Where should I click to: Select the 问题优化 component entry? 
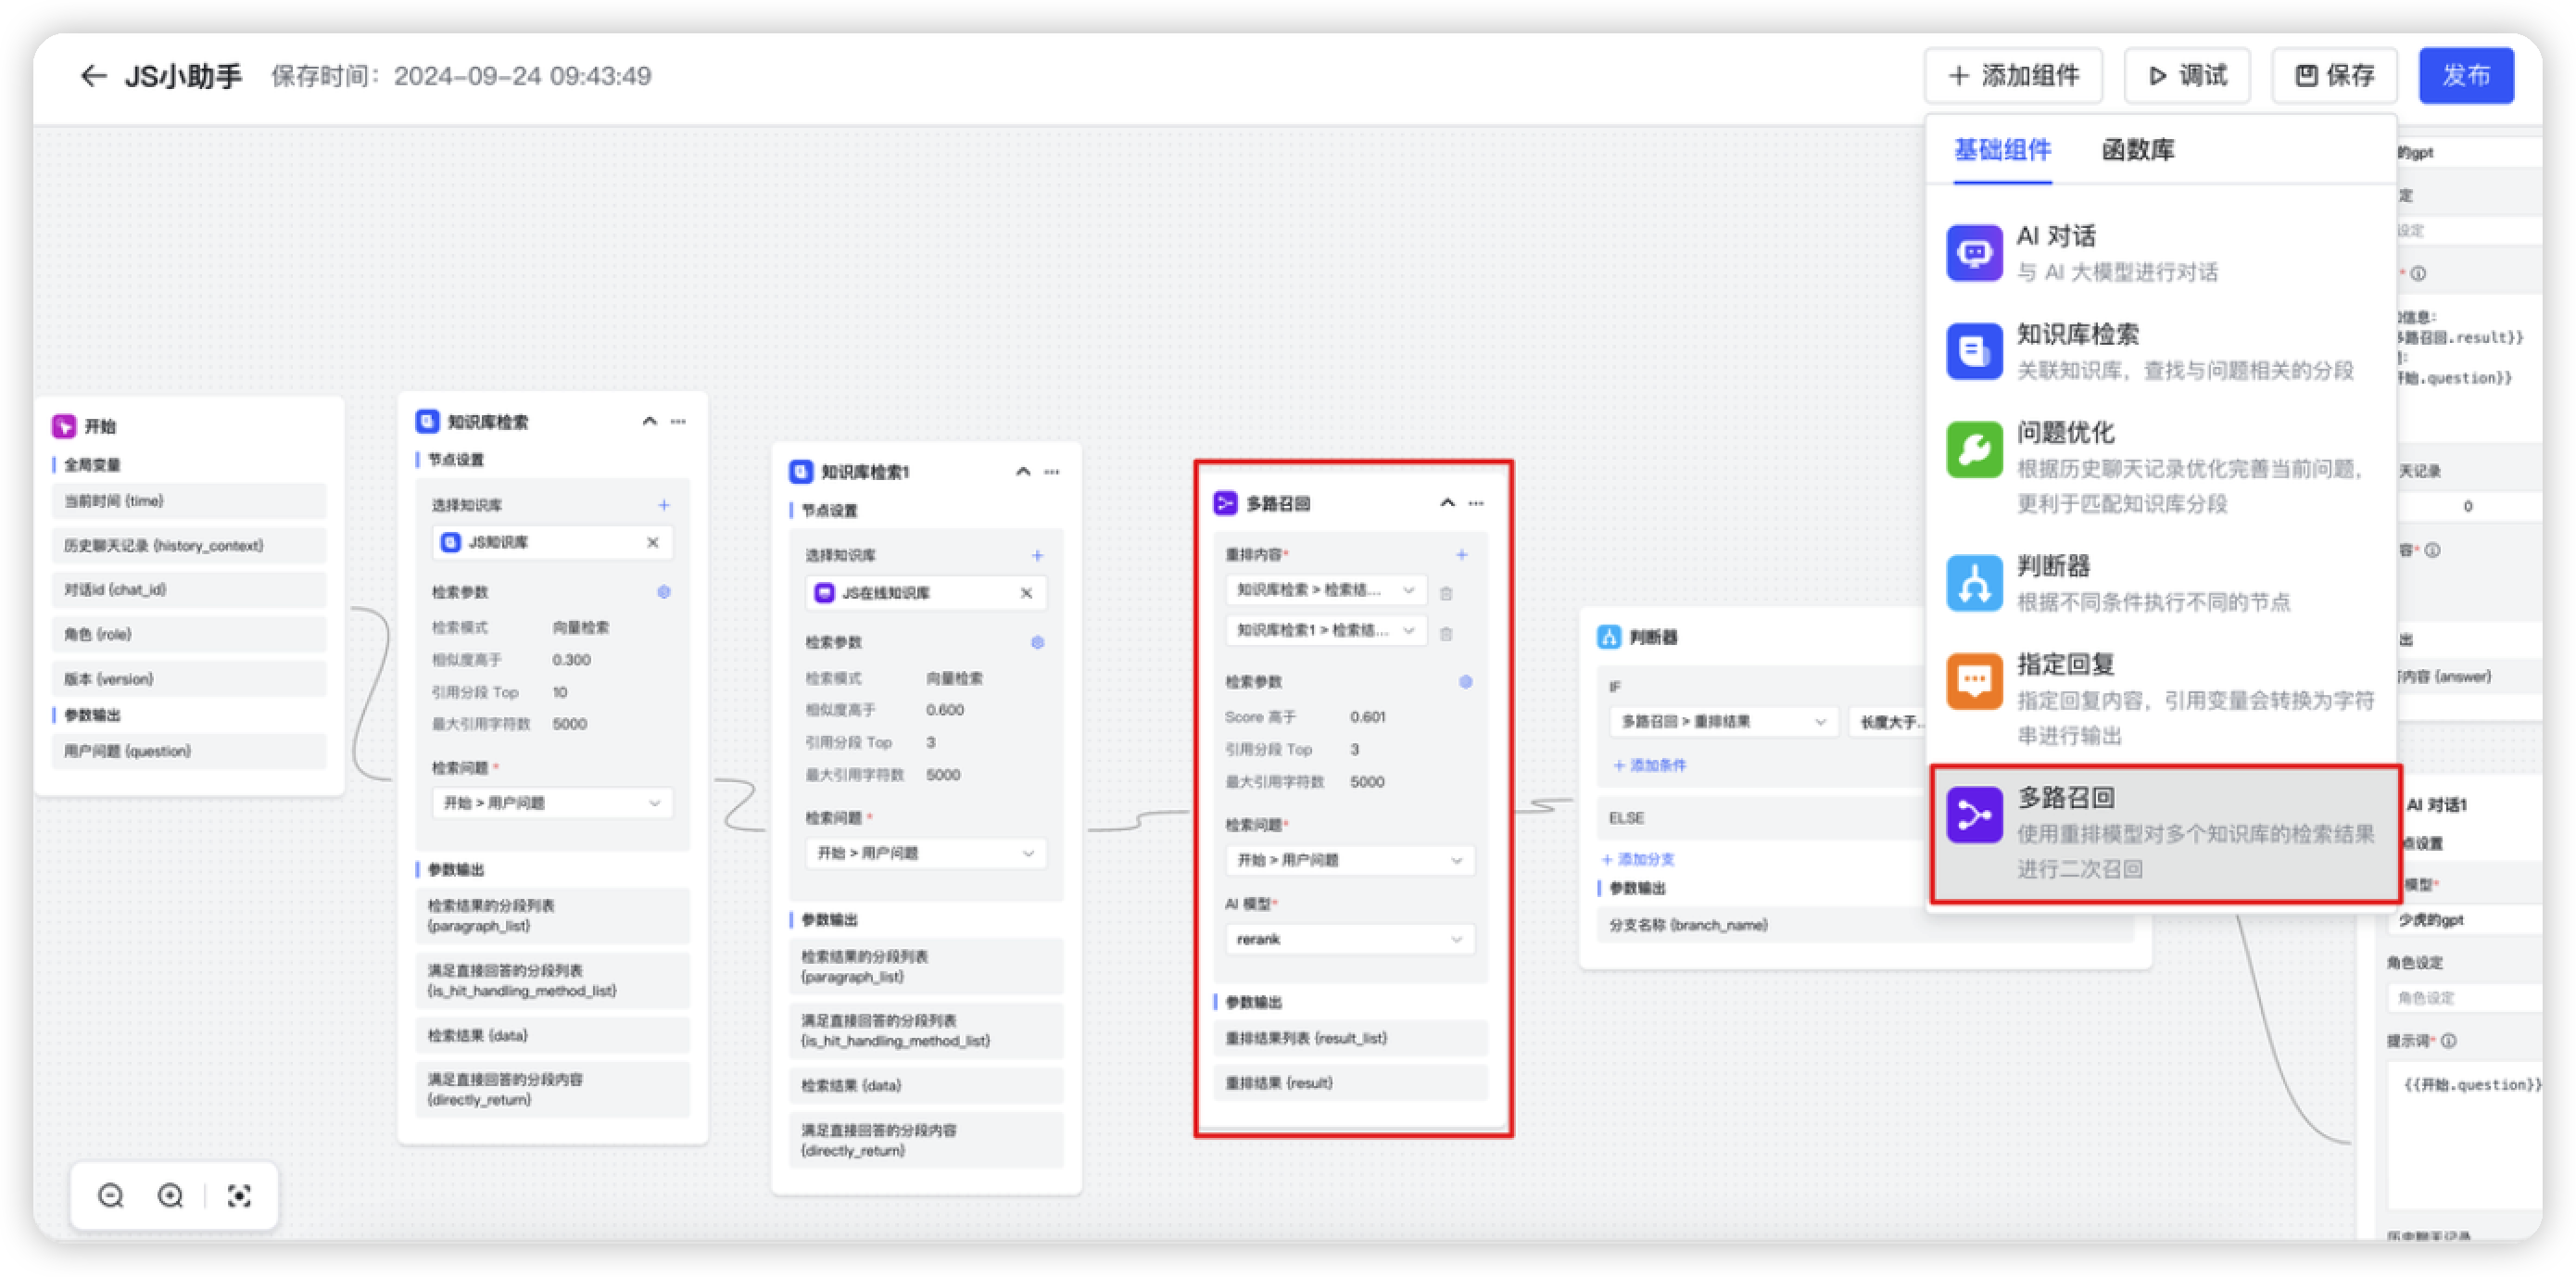tap(2161, 467)
